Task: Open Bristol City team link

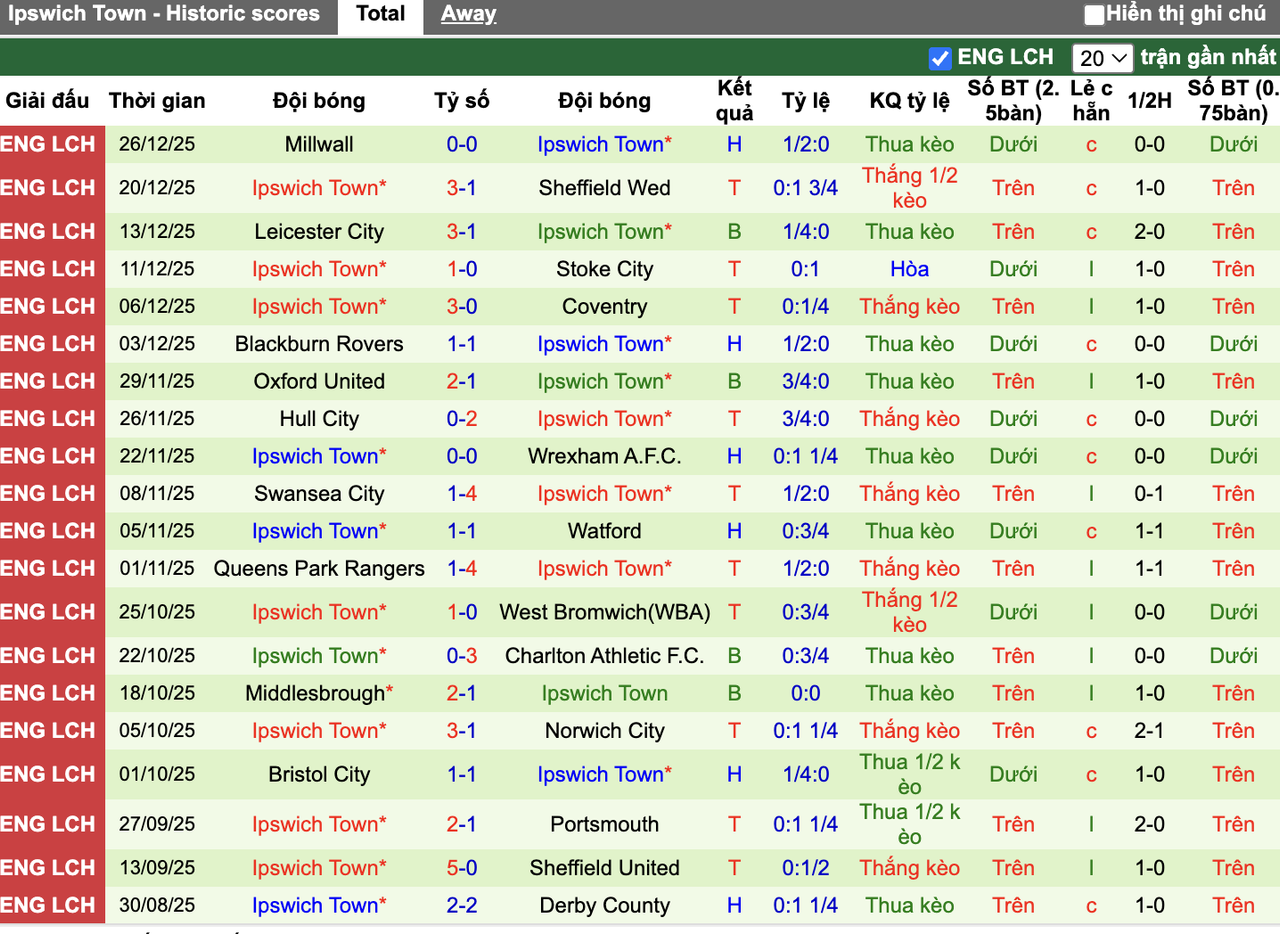Action: [319, 775]
